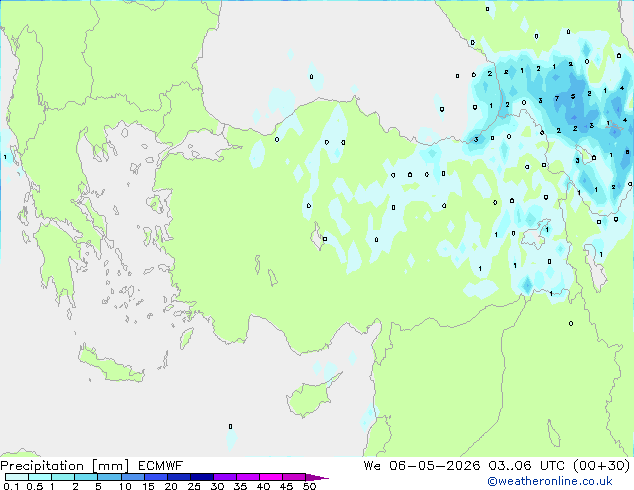The height and width of the screenshot is (490, 634).
Task: Click the '10' legend scale label
Action: click(x=125, y=486)
